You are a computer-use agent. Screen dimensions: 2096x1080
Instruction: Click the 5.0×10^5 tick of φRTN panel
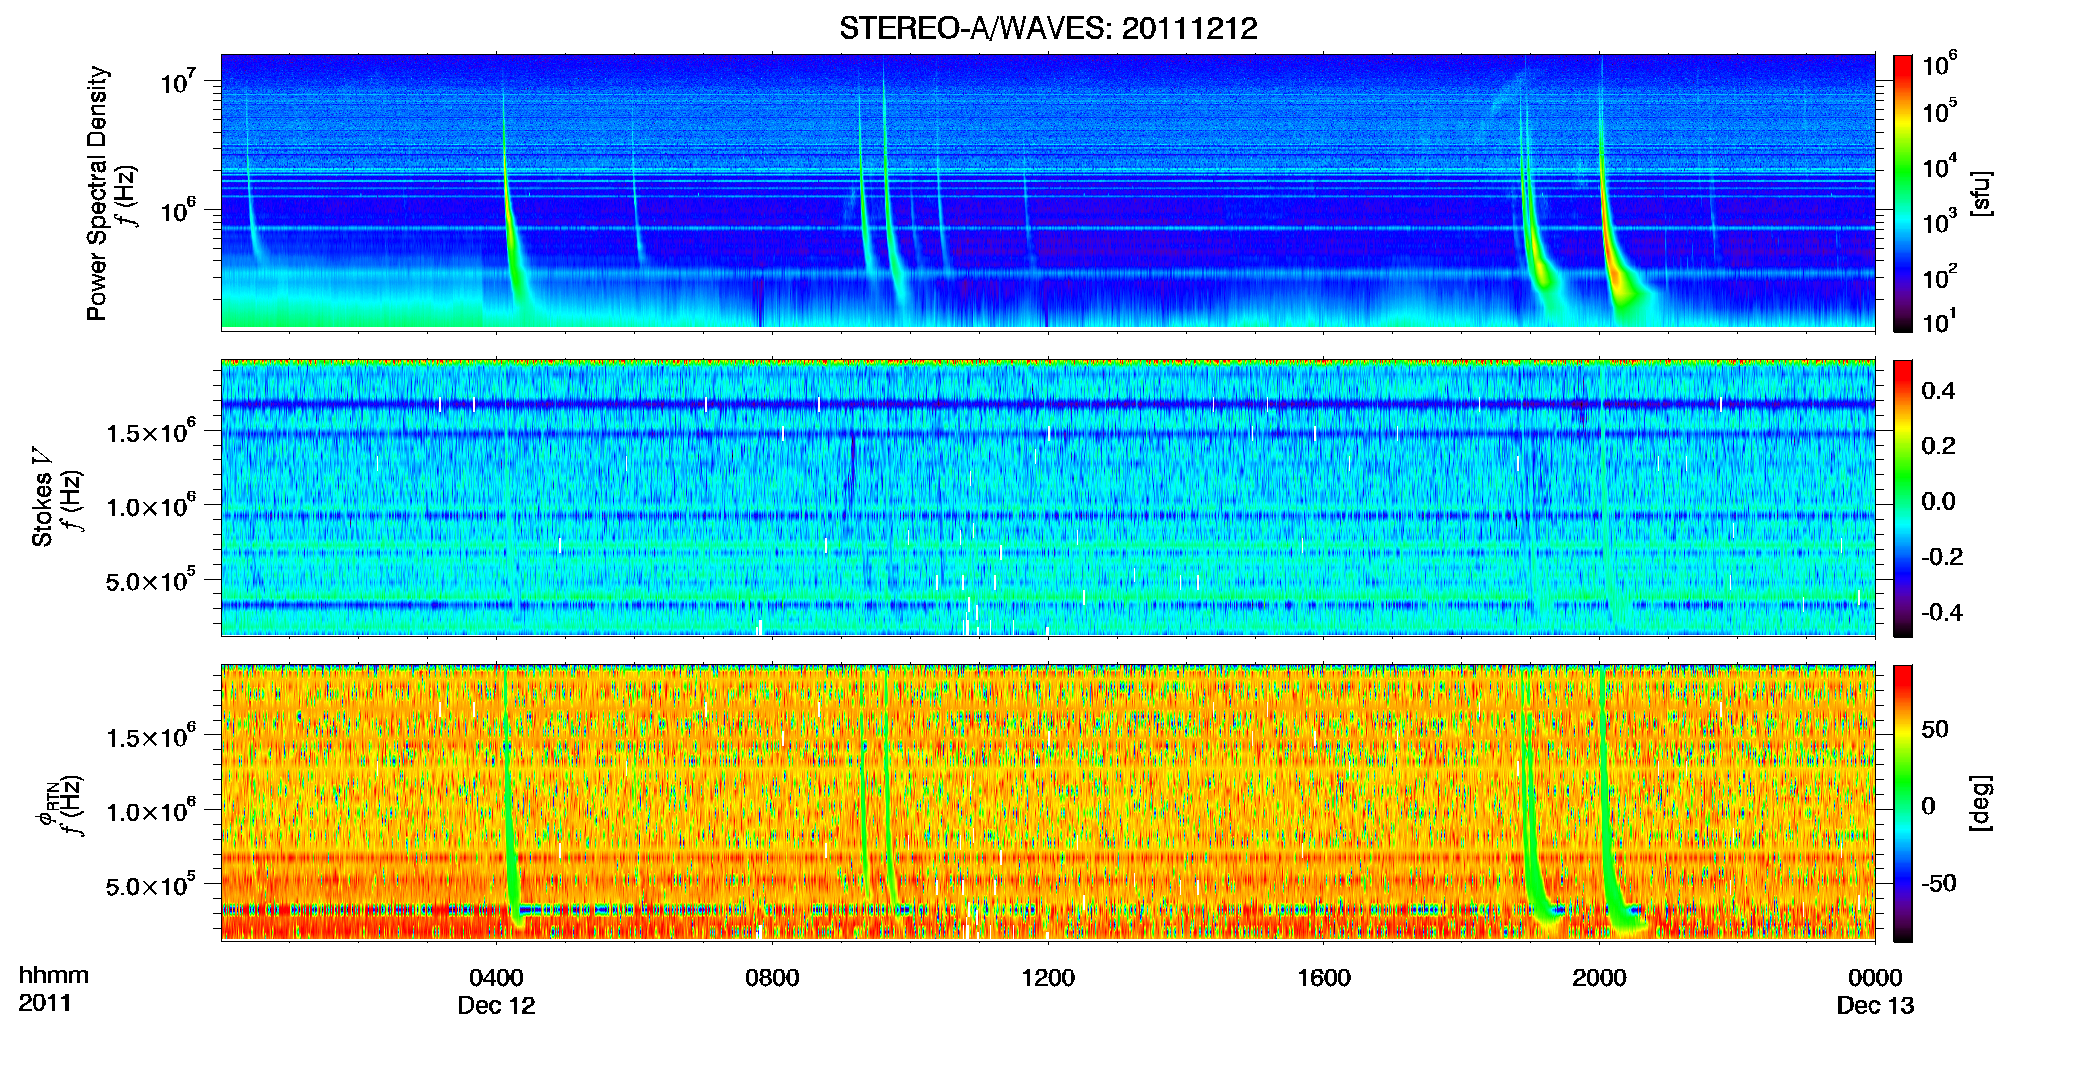point(150,885)
